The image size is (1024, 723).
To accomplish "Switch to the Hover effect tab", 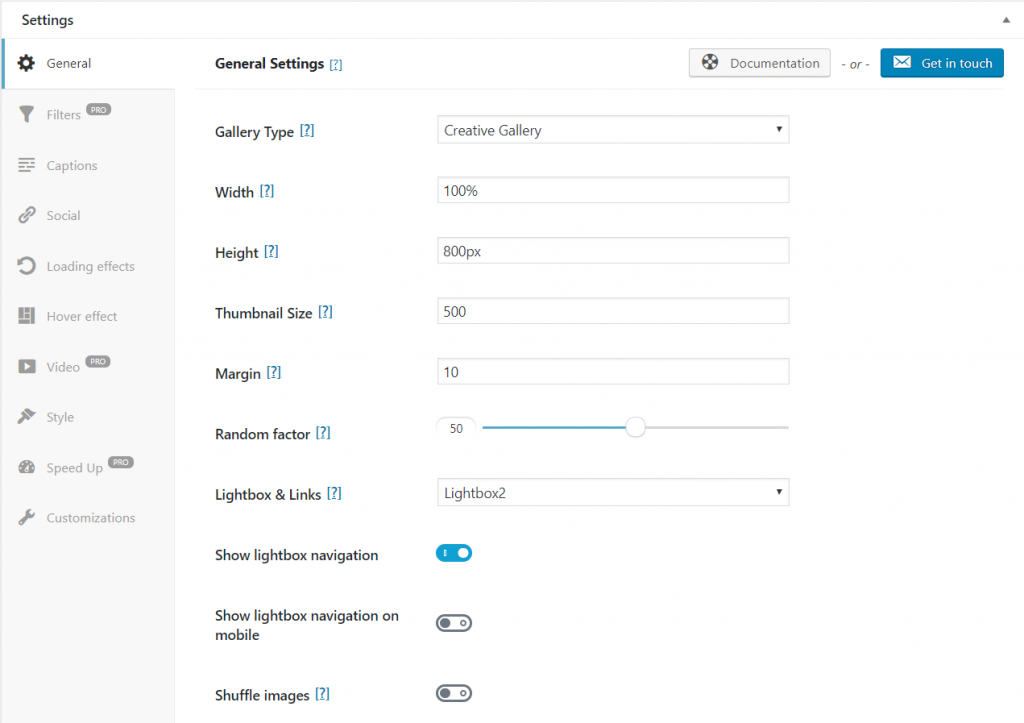I will point(89,316).
